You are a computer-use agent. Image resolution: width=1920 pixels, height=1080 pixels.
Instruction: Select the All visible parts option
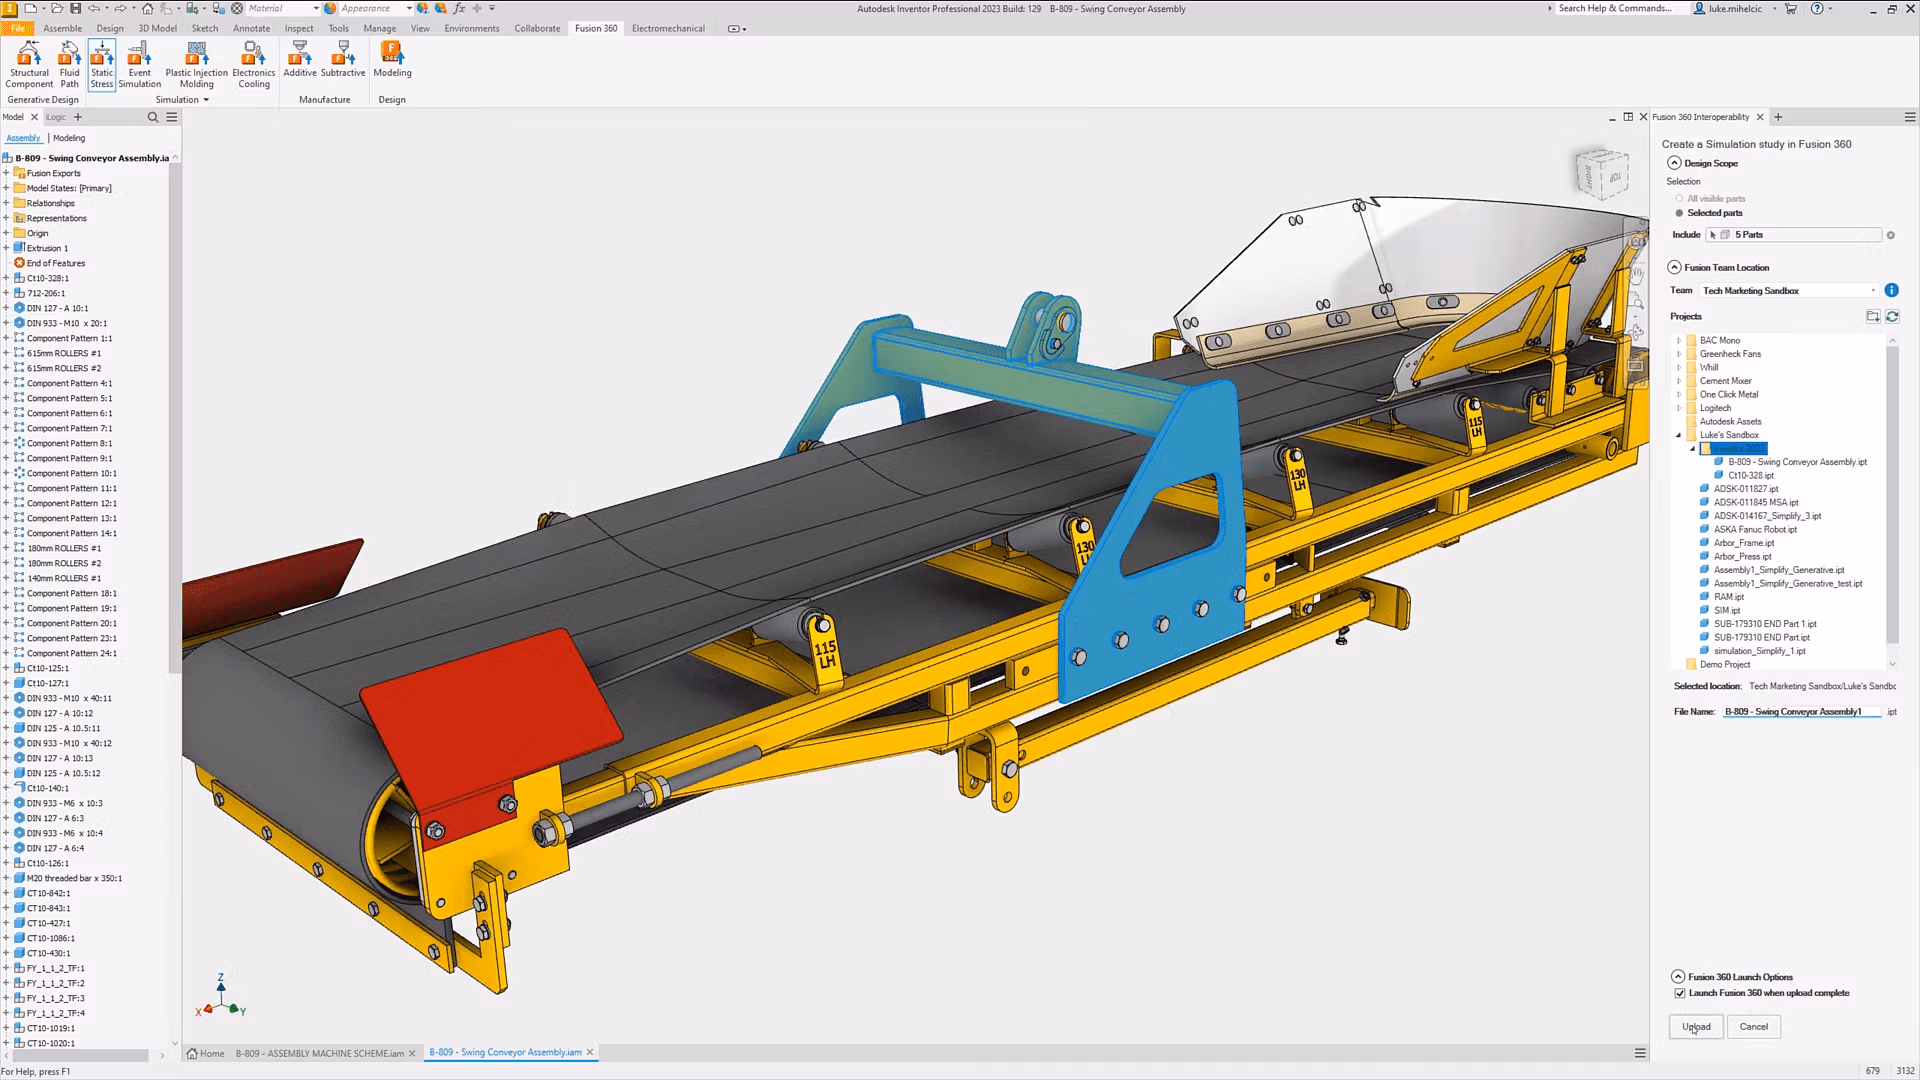1679,198
